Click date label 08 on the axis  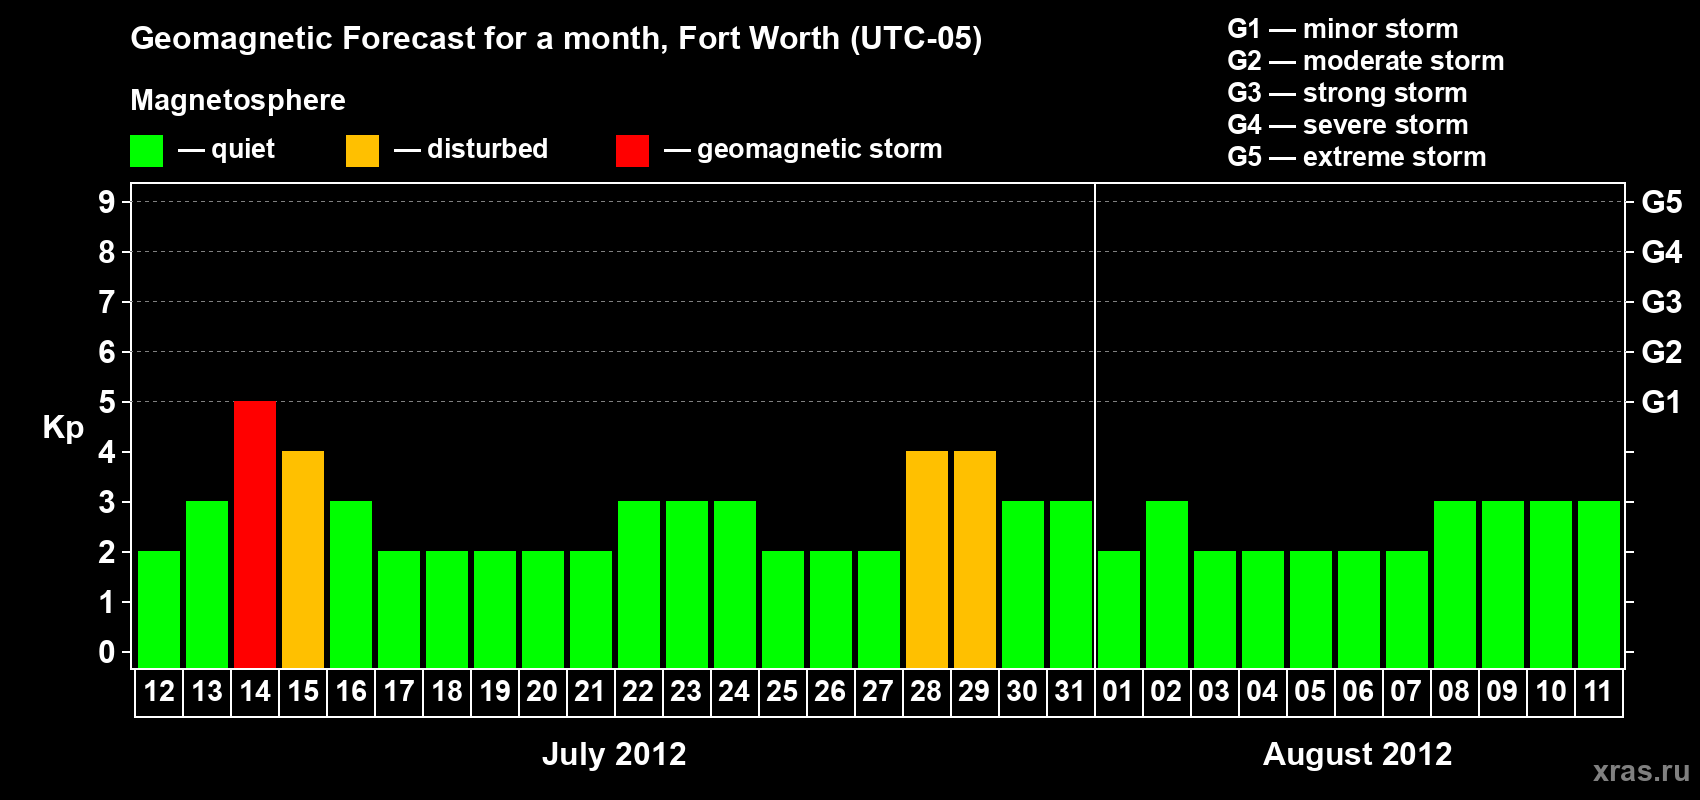[1454, 691]
